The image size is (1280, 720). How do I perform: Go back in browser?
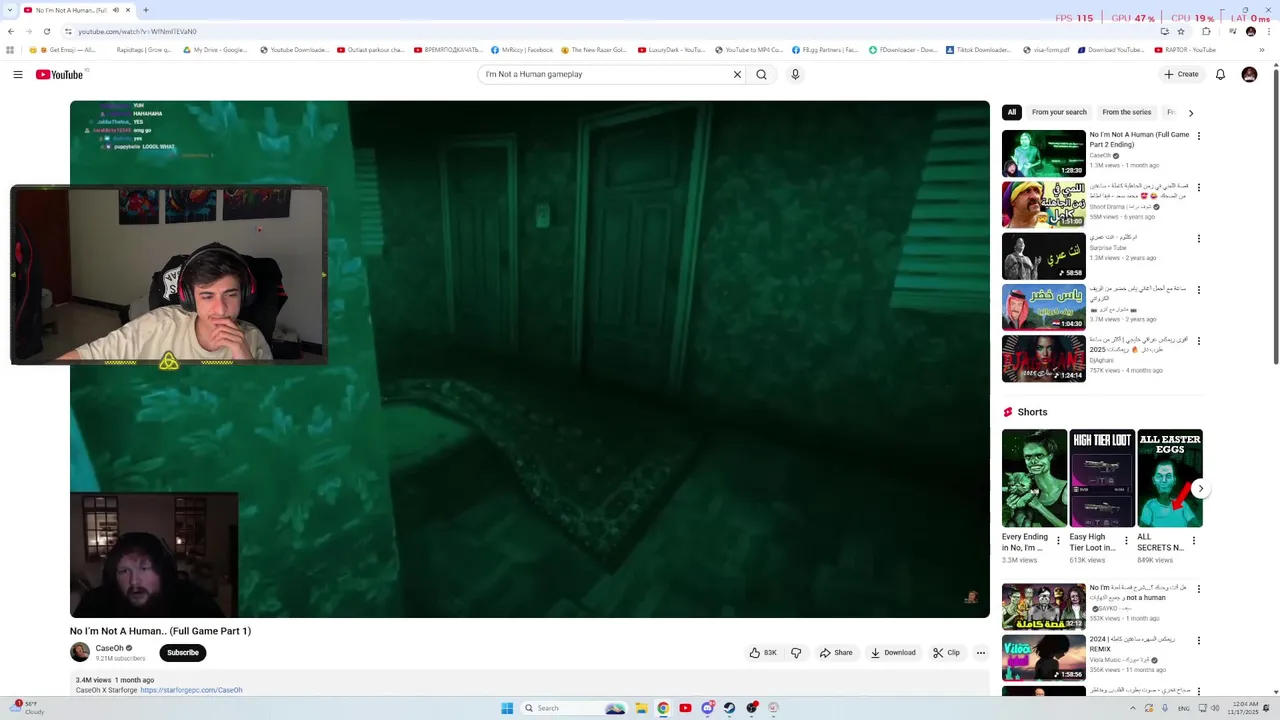(x=11, y=31)
